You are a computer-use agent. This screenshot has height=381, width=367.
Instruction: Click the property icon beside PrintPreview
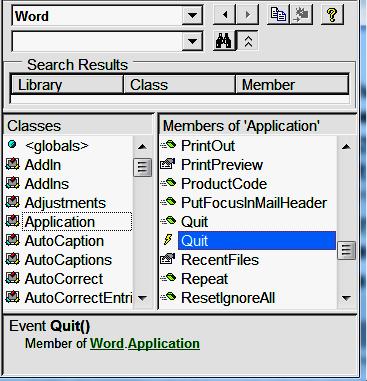[168, 164]
